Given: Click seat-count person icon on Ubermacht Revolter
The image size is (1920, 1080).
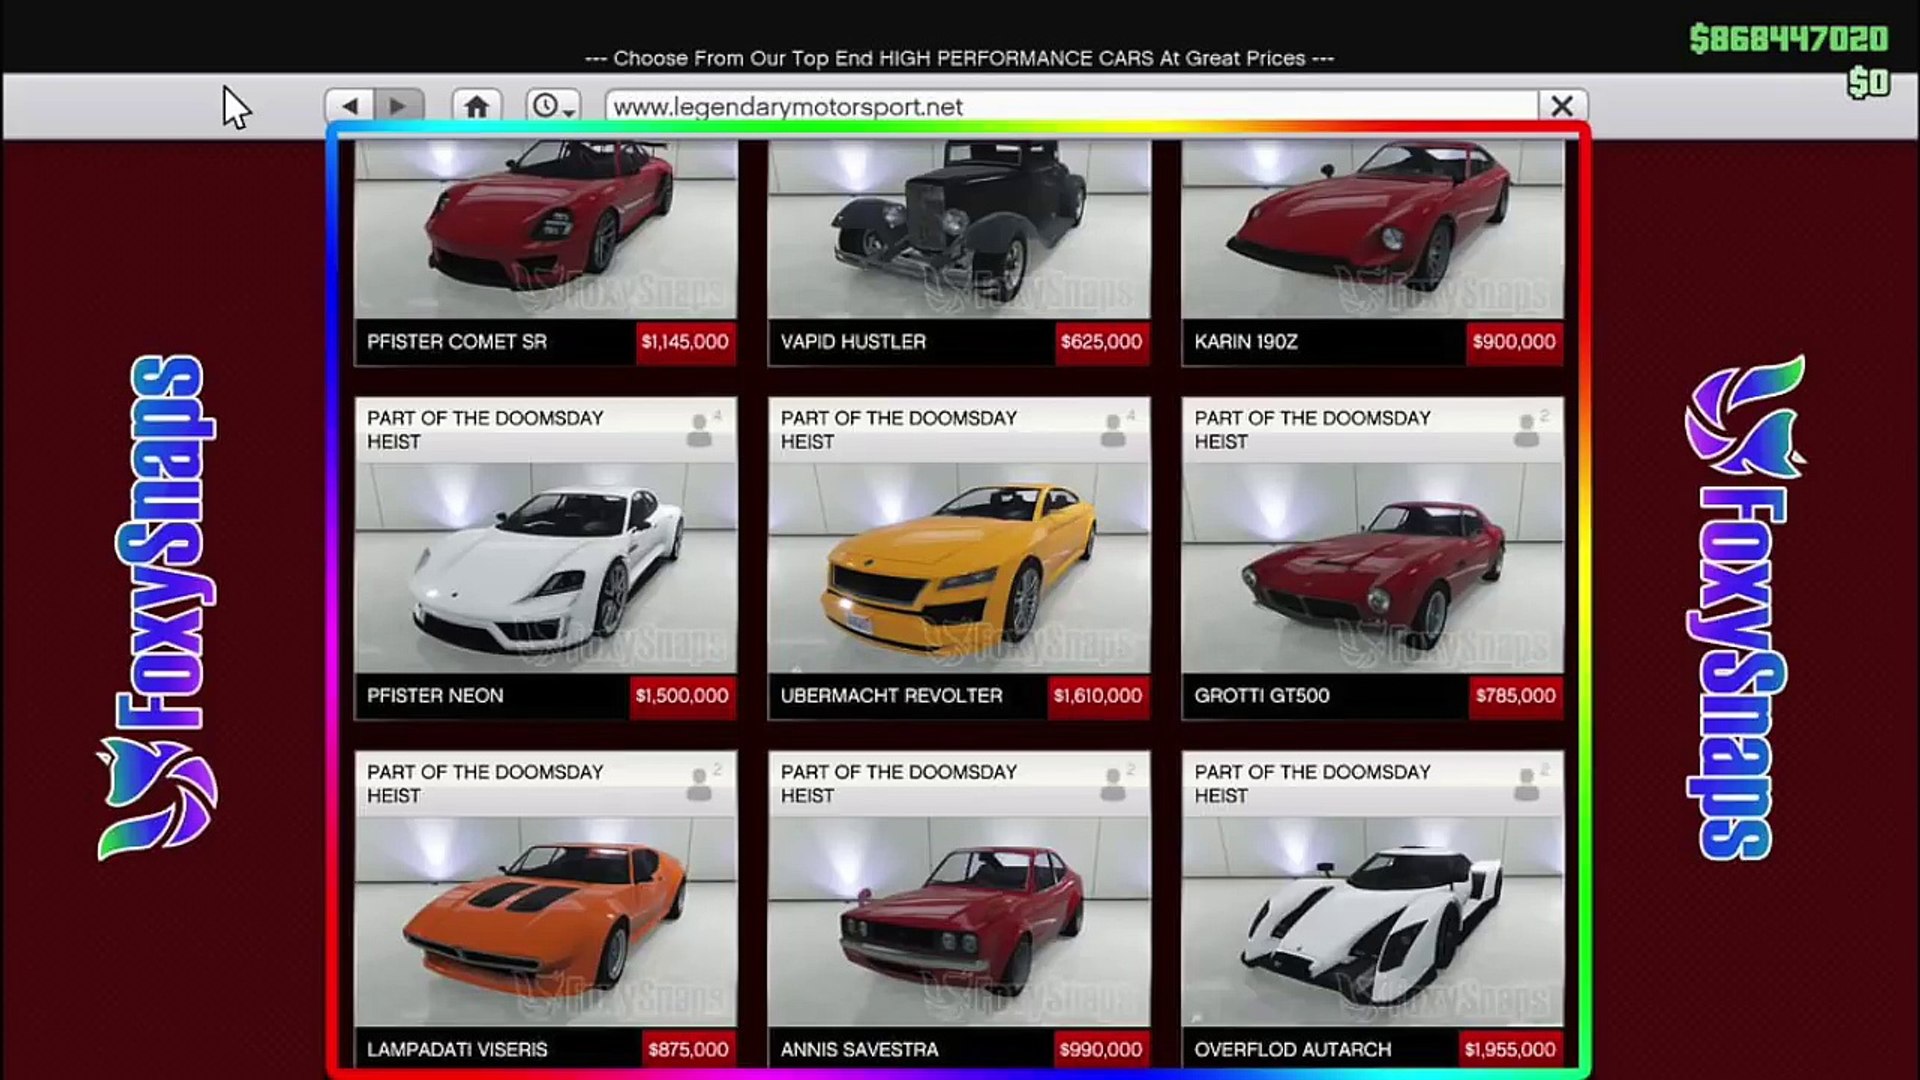Looking at the screenshot, I should click(x=1113, y=431).
